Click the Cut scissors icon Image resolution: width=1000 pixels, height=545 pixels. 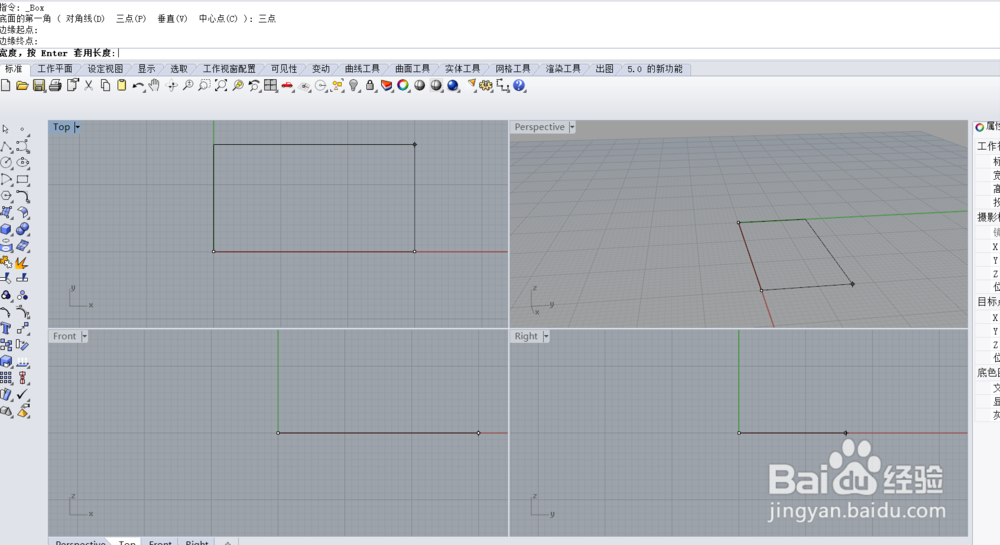point(89,85)
